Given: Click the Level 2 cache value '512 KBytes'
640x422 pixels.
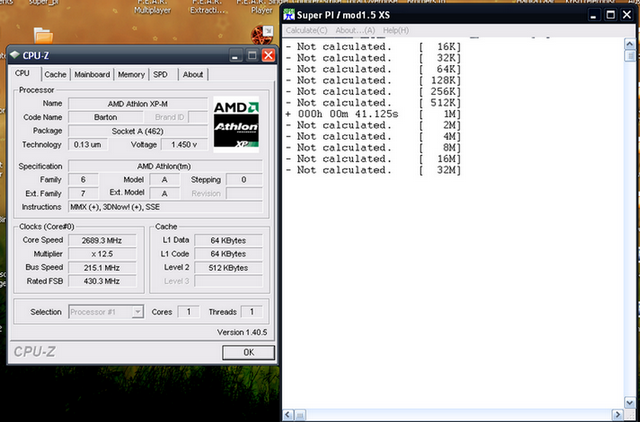Looking at the screenshot, I should click(x=229, y=268).
